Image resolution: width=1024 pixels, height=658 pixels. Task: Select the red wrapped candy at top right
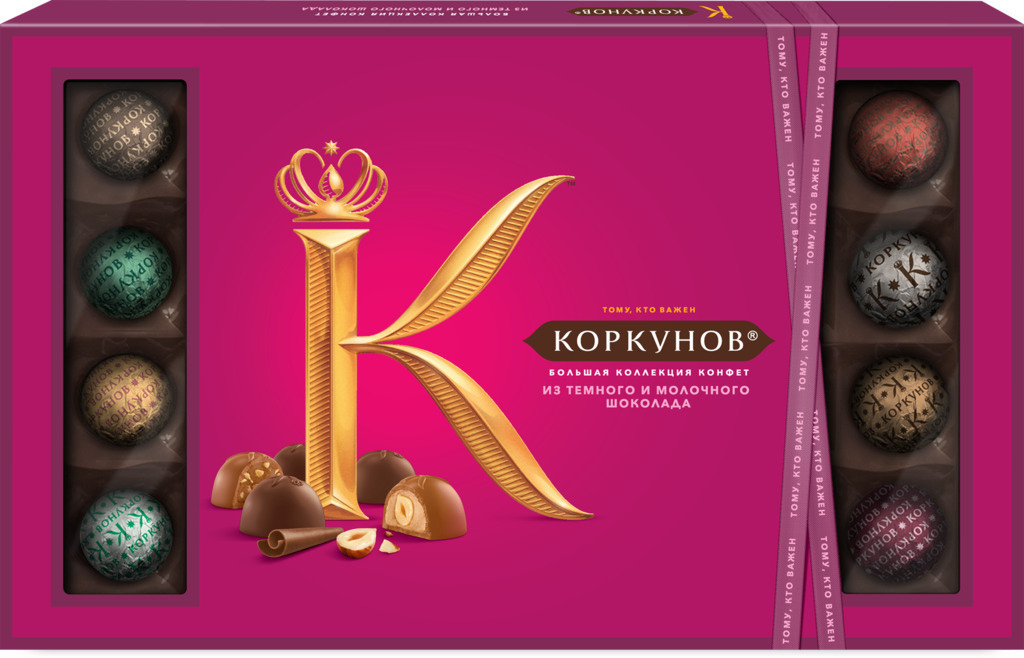coord(897,138)
